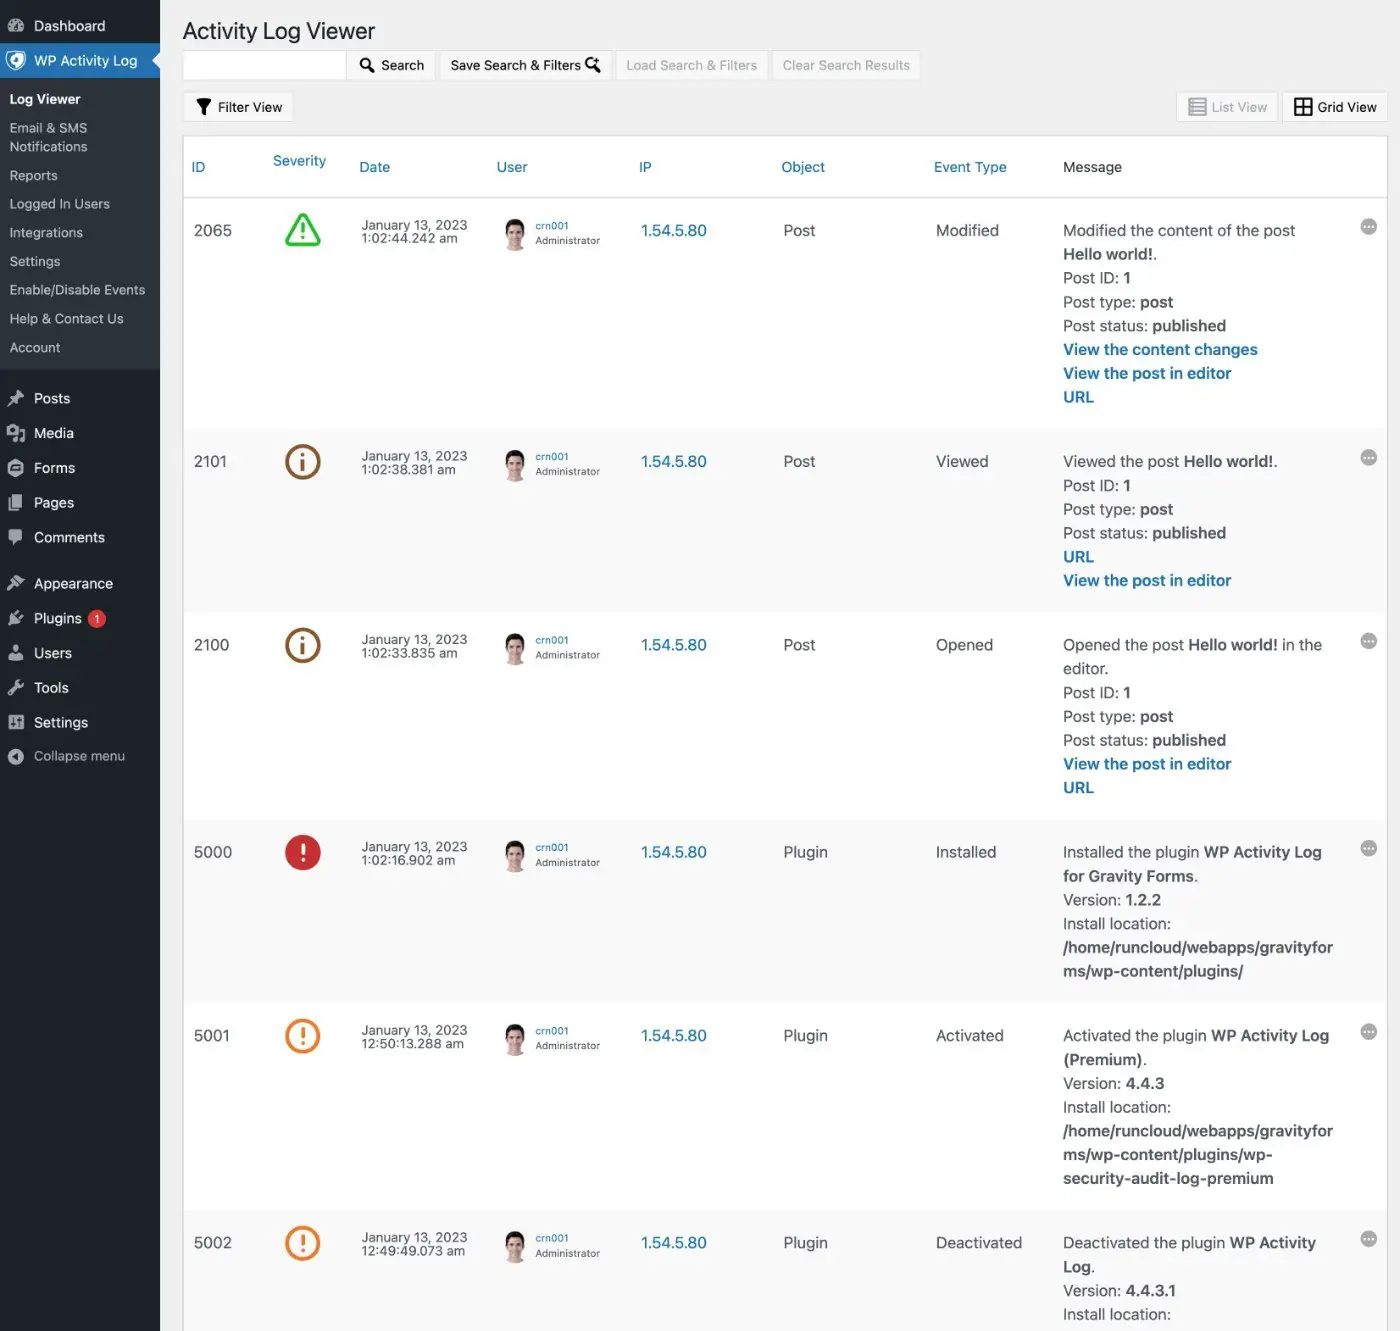Click into the activity log search field
Viewport: 1400px width, 1331px height.
(x=265, y=66)
